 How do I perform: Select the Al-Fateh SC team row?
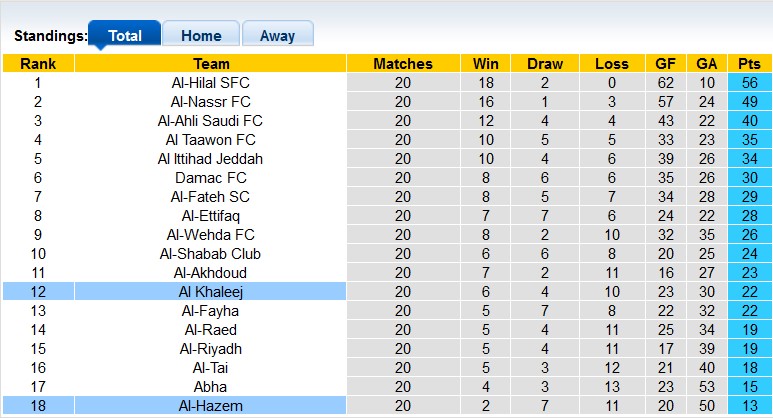pos(211,197)
